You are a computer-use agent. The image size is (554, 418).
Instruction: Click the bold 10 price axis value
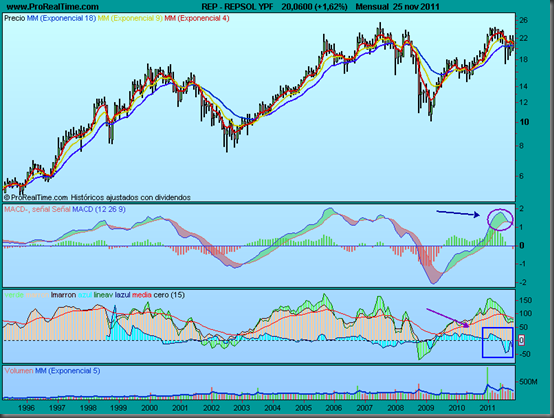[x=524, y=122]
